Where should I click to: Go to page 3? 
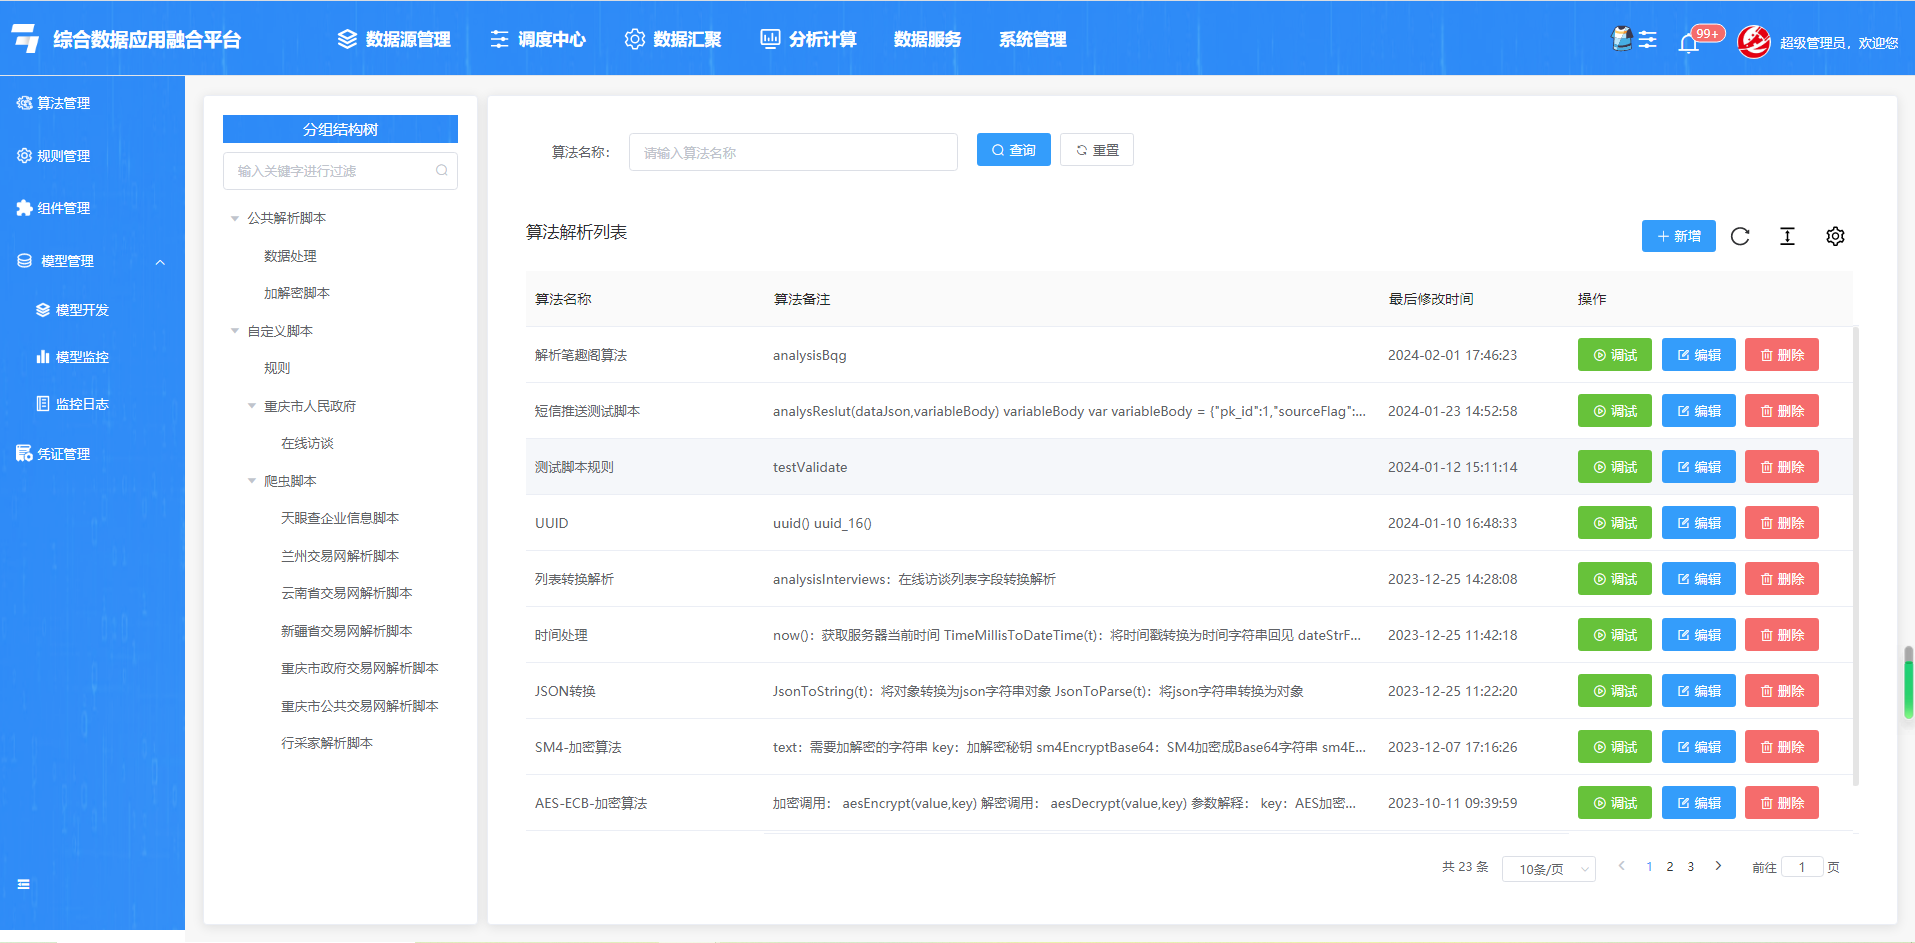click(x=1691, y=867)
